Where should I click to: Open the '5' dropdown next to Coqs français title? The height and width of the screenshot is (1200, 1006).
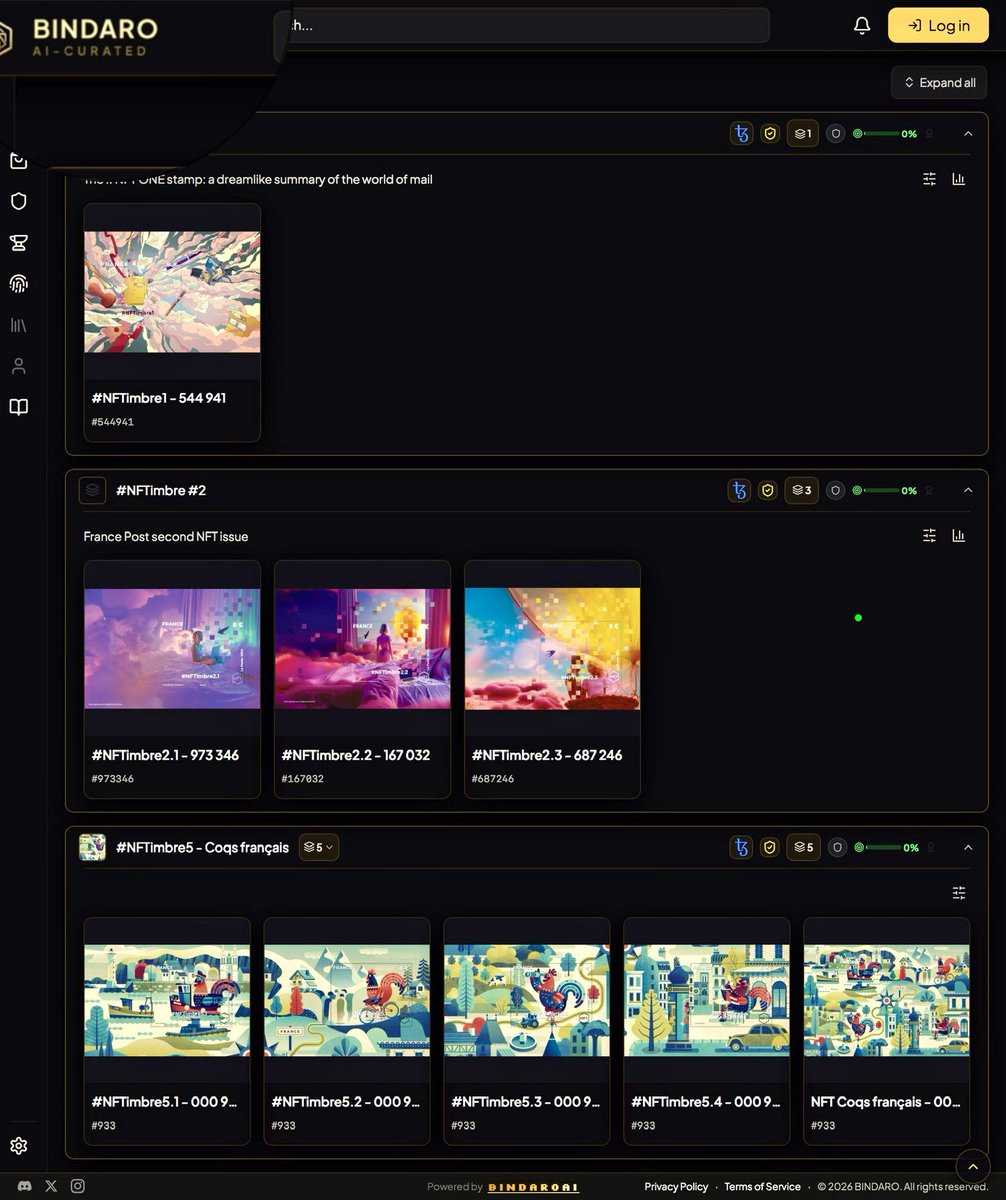pos(318,847)
